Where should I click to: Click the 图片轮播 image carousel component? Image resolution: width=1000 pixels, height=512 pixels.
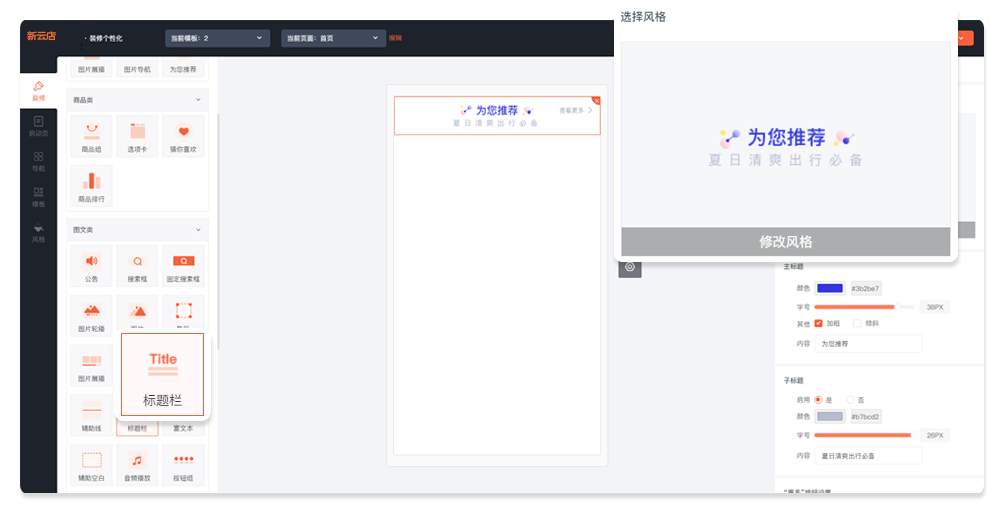(x=92, y=314)
